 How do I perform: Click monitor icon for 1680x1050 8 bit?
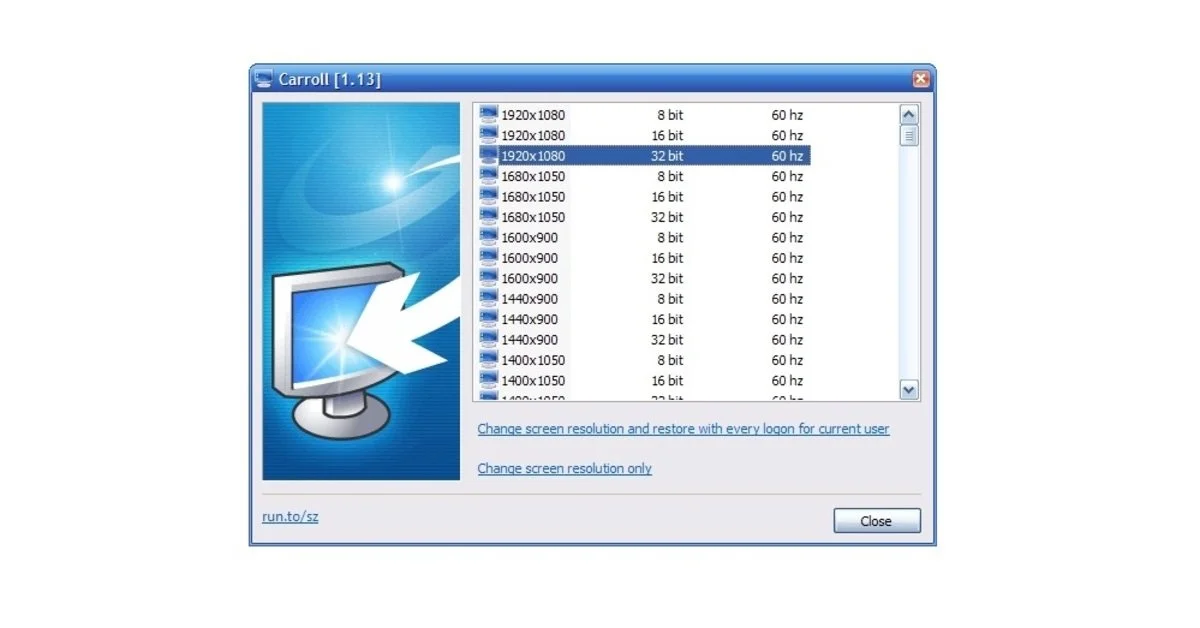(488, 176)
